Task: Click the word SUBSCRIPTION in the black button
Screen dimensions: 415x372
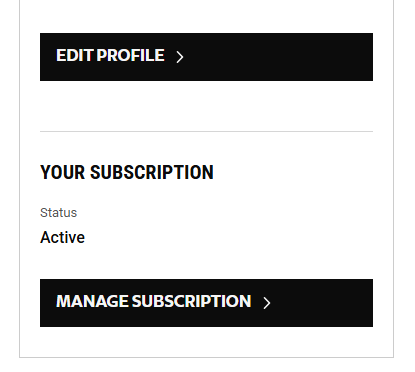Action: tap(191, 301)
